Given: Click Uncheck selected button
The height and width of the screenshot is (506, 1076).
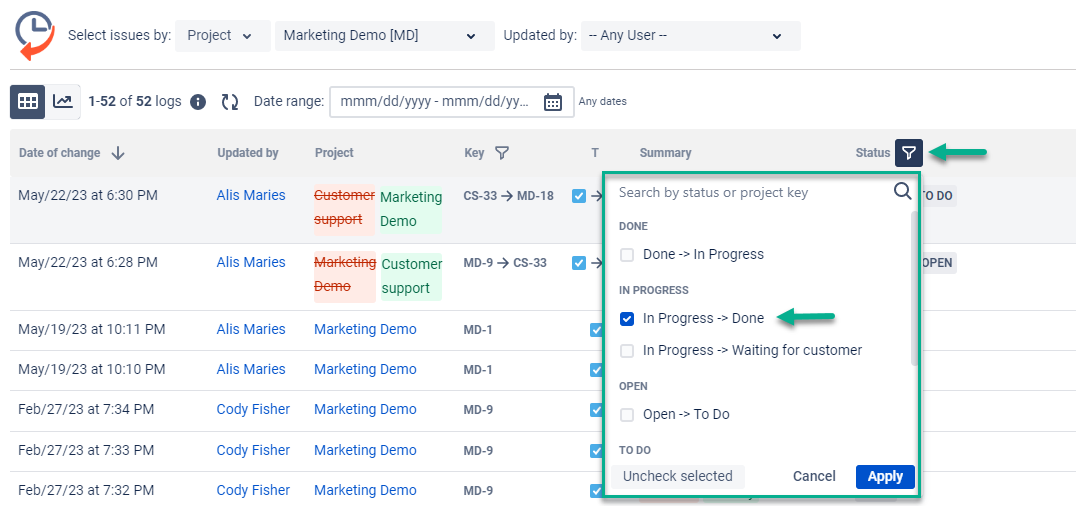Looking at the screenshot, I should [x=677, y=477].
